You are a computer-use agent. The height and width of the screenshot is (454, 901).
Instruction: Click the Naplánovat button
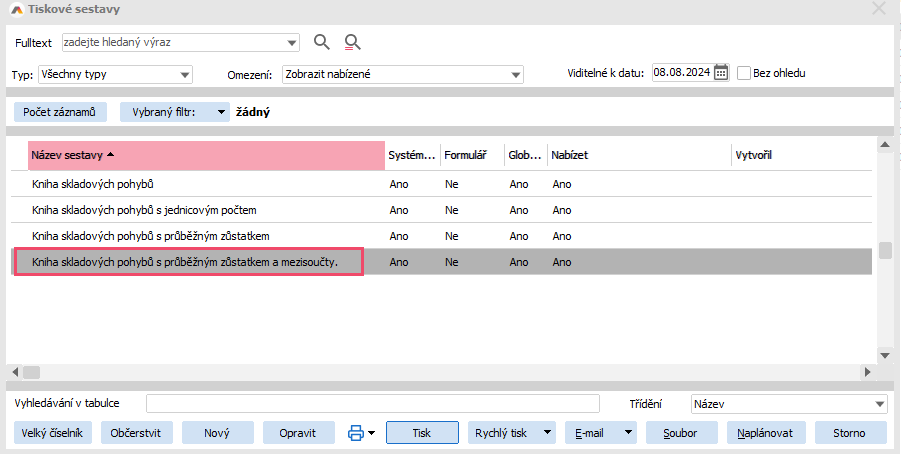765,433
